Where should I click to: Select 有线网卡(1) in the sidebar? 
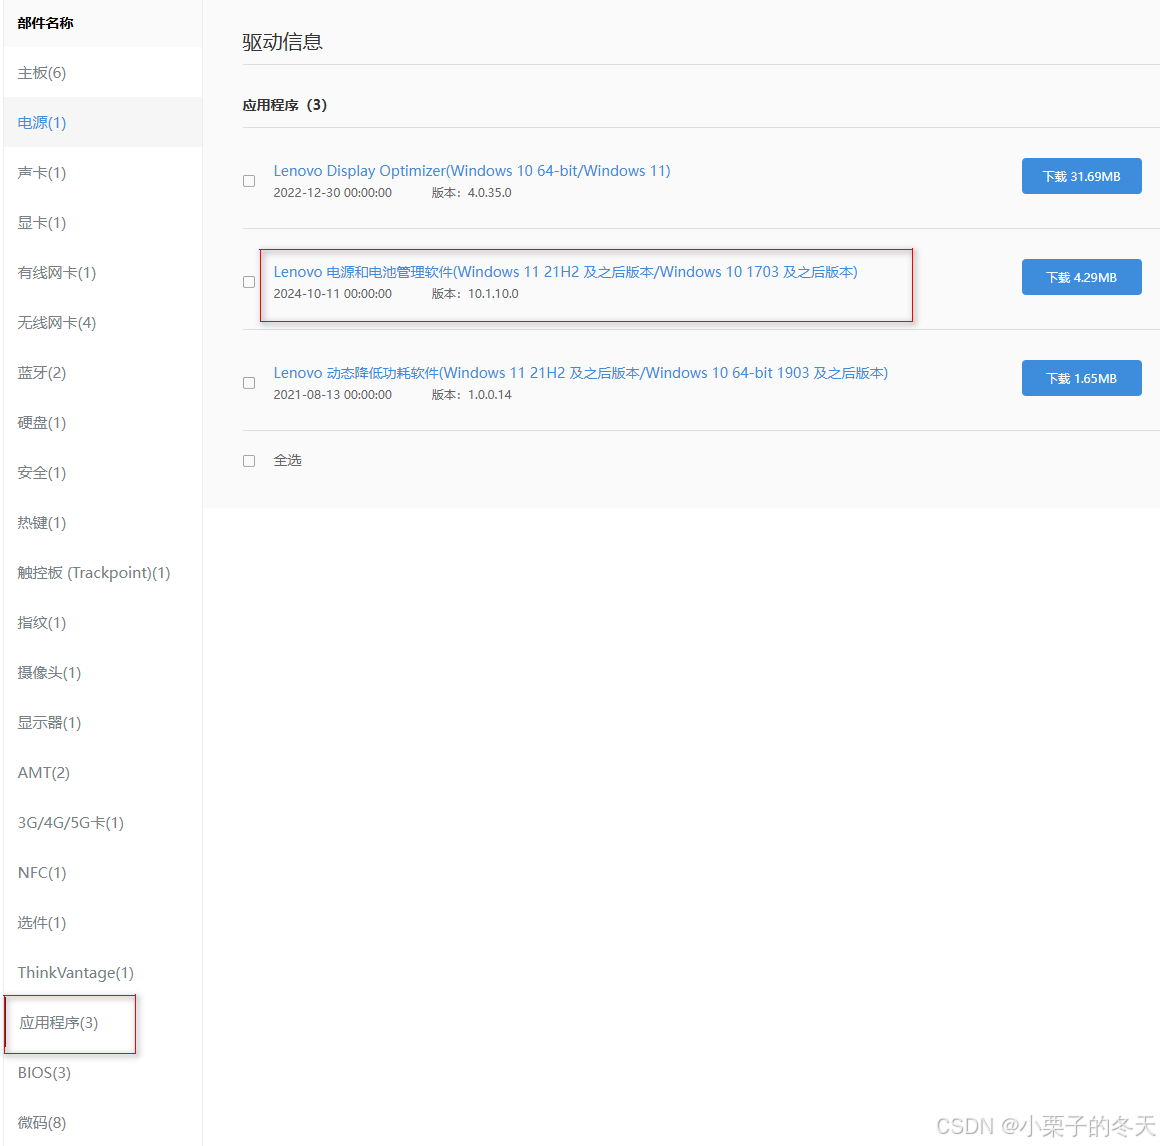pos(57,272)
